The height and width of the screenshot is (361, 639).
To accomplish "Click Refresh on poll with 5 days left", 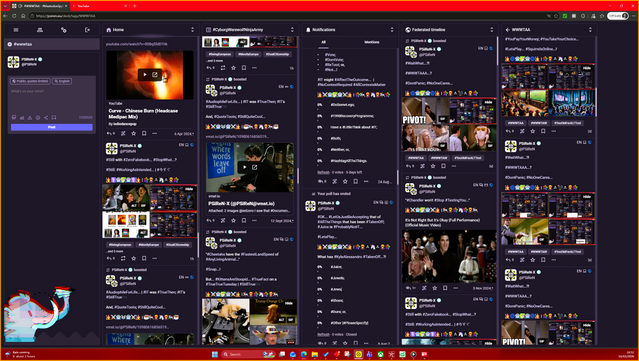I will (x=324, y=172).
